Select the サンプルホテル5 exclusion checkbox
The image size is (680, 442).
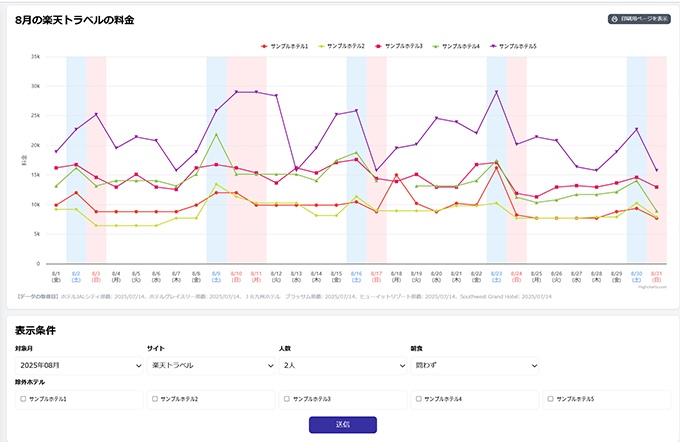(551, 399)
